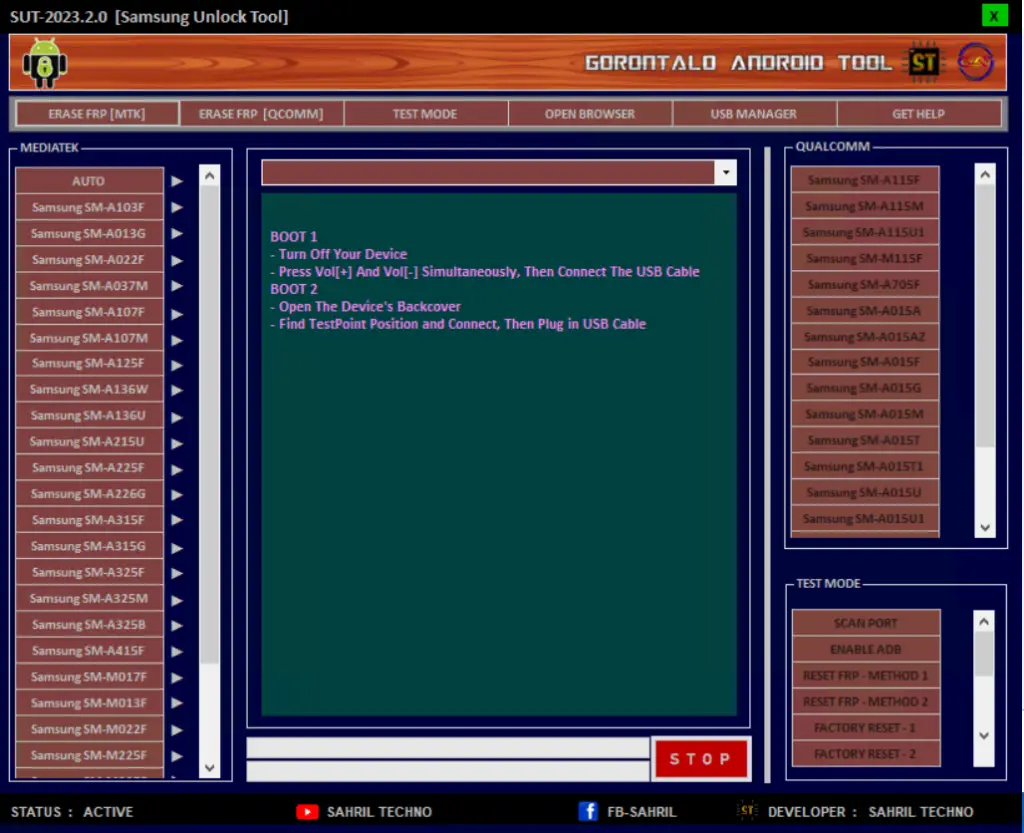Viewport: 1024px width, 833px height.
Task: Click the arrow beside Samsung SM-A226G
Action: (177, 494)
